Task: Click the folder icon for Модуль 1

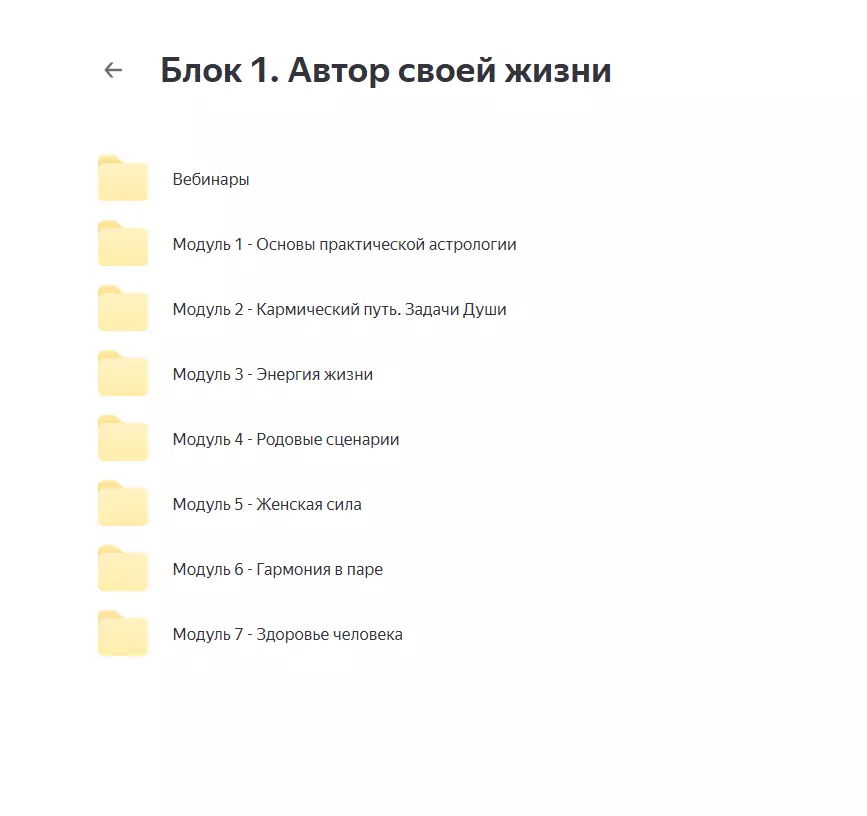Action: tap(122, 244)
